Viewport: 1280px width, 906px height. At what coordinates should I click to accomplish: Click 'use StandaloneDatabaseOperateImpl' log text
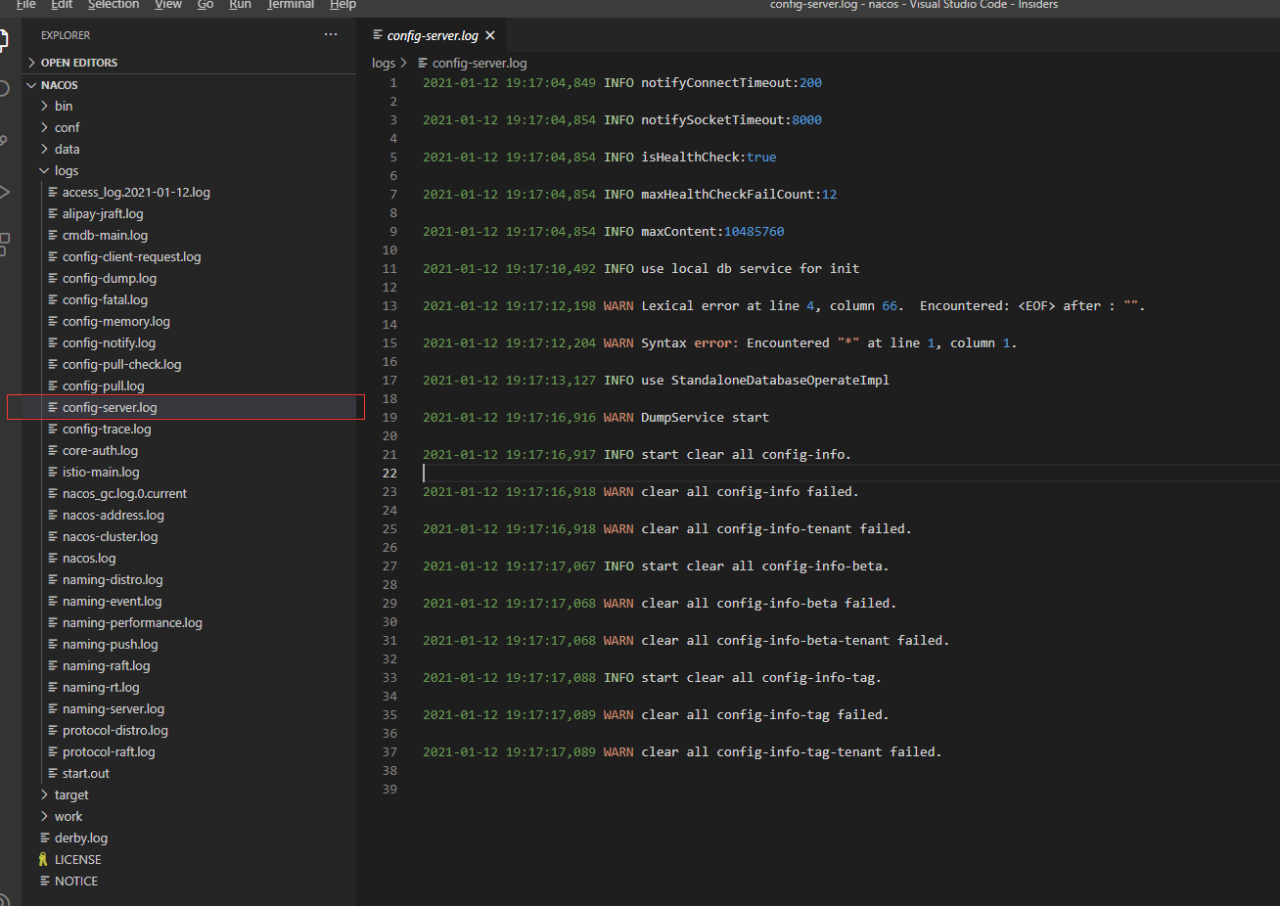tap(765, 380)
